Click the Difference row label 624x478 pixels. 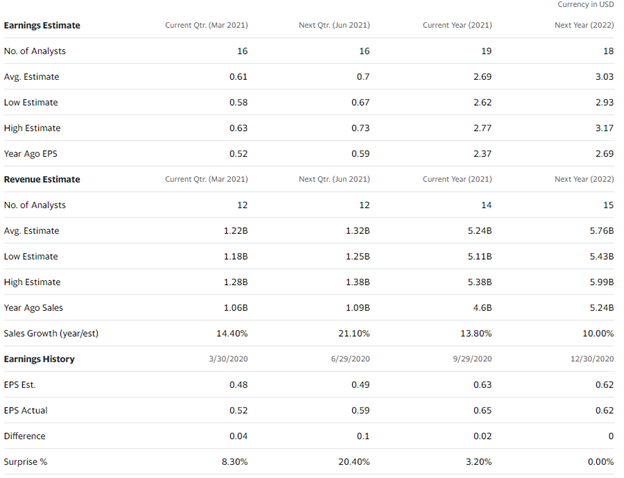point(27,436)
